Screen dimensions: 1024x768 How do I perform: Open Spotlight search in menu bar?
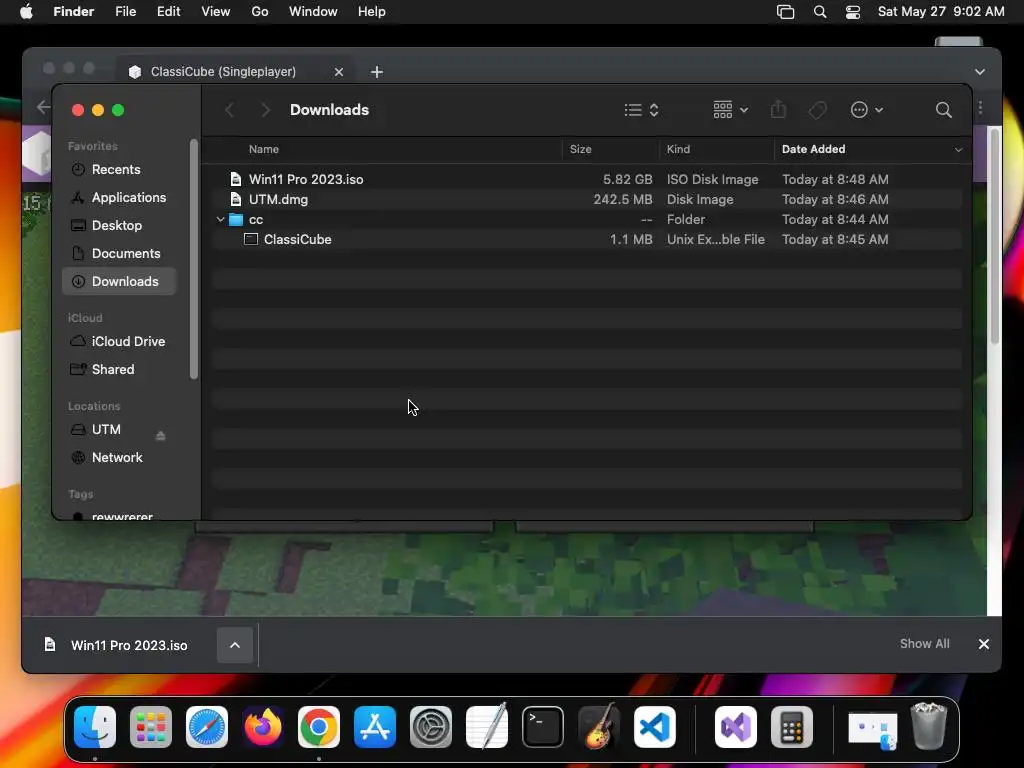[x=820, y=12]
